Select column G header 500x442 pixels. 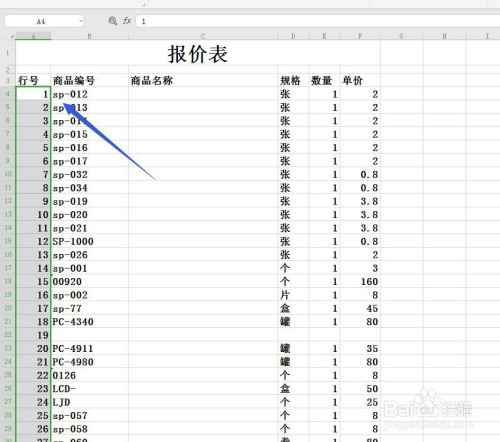point(402,36)
